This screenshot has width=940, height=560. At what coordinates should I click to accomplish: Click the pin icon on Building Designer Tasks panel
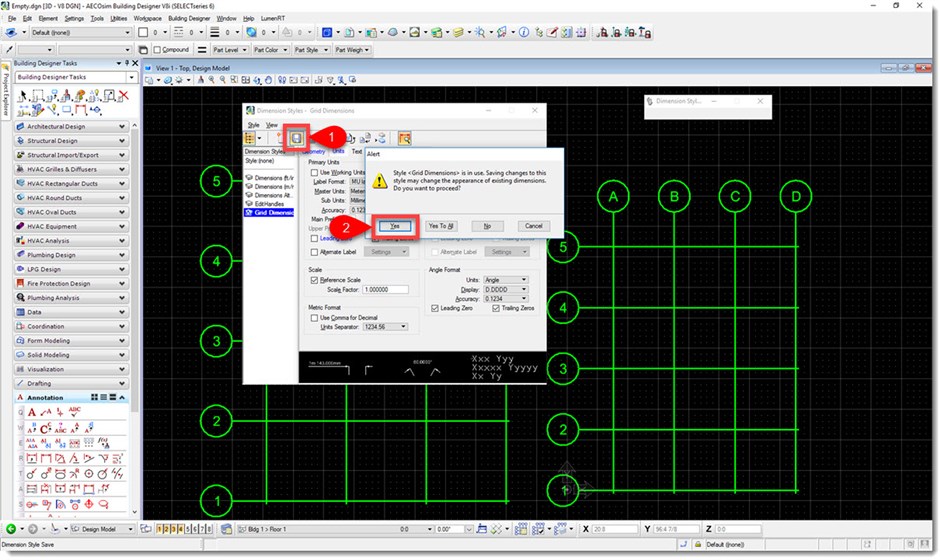126,63
